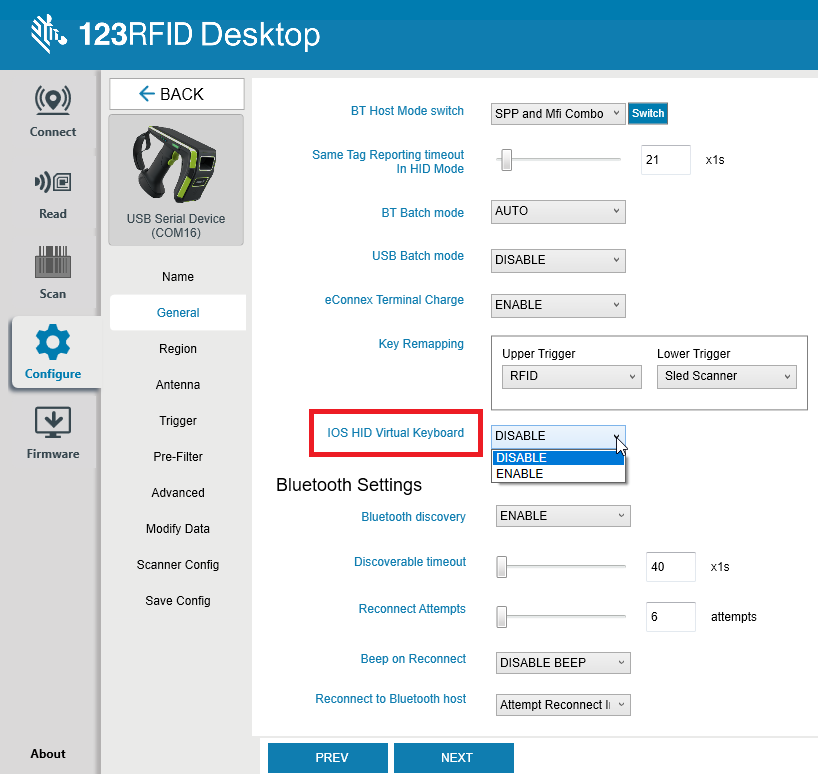This screenshot has height=774, width=818.
Task: Click the Switch button next to BT Host Mode
Action: [x=647, y=113]
